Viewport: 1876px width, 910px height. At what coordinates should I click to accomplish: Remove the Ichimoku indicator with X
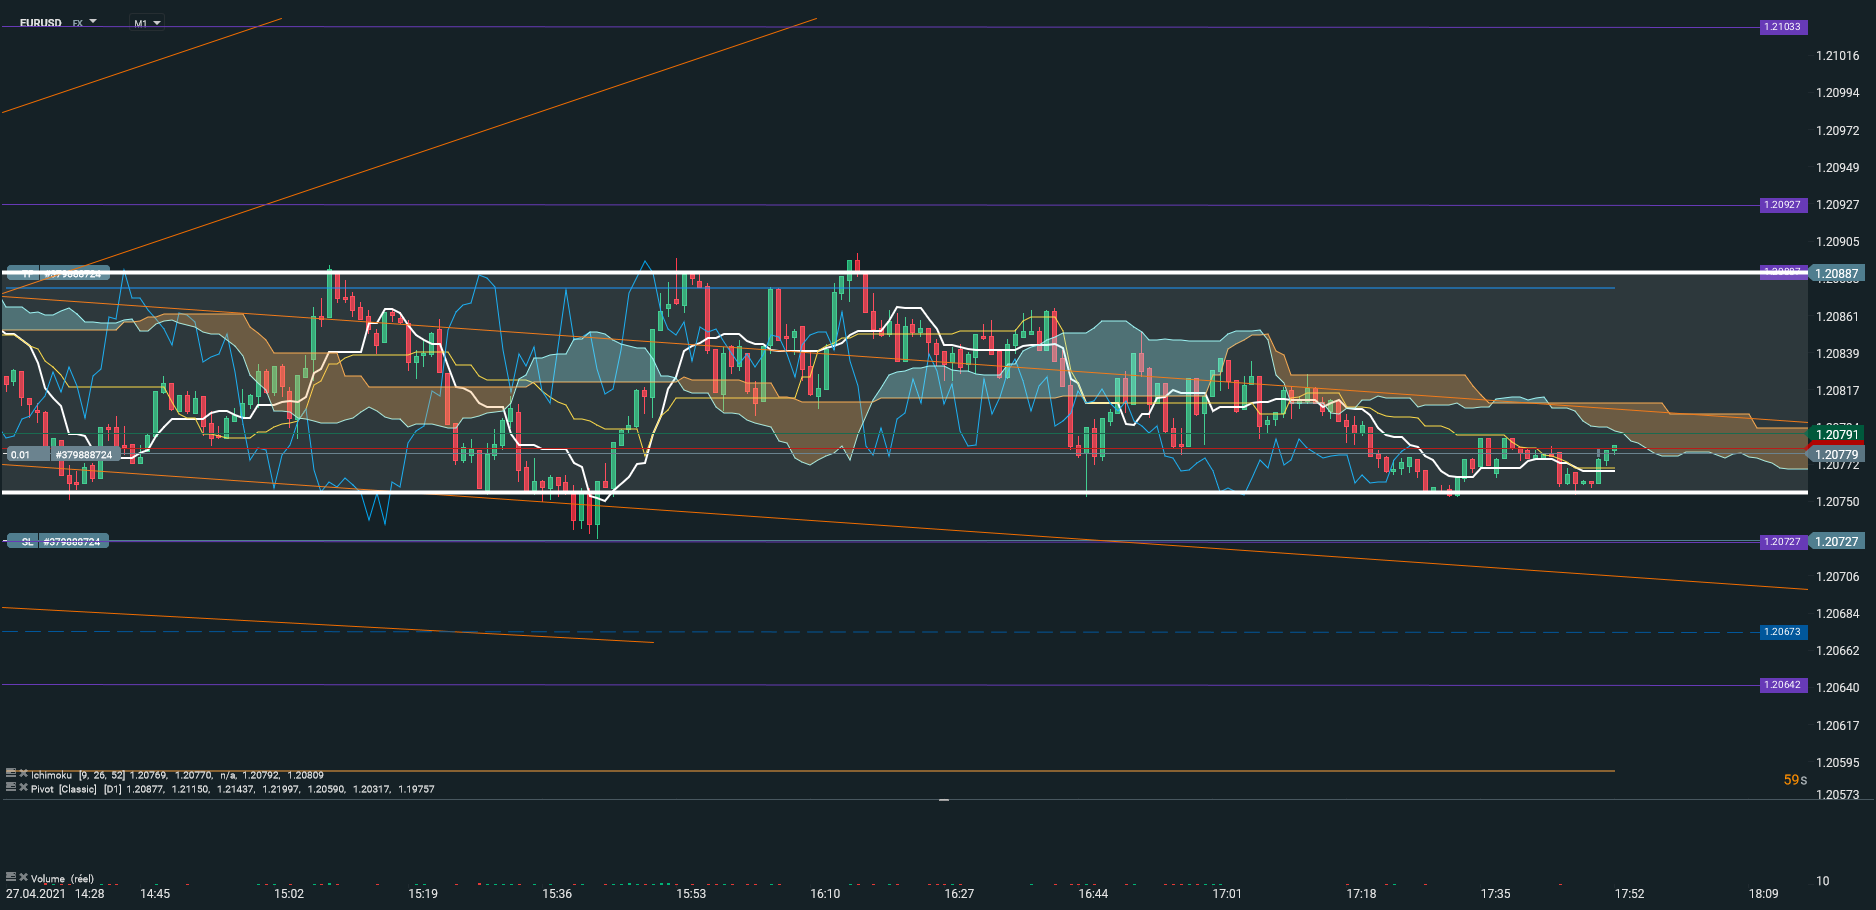(x=23, y=773)
